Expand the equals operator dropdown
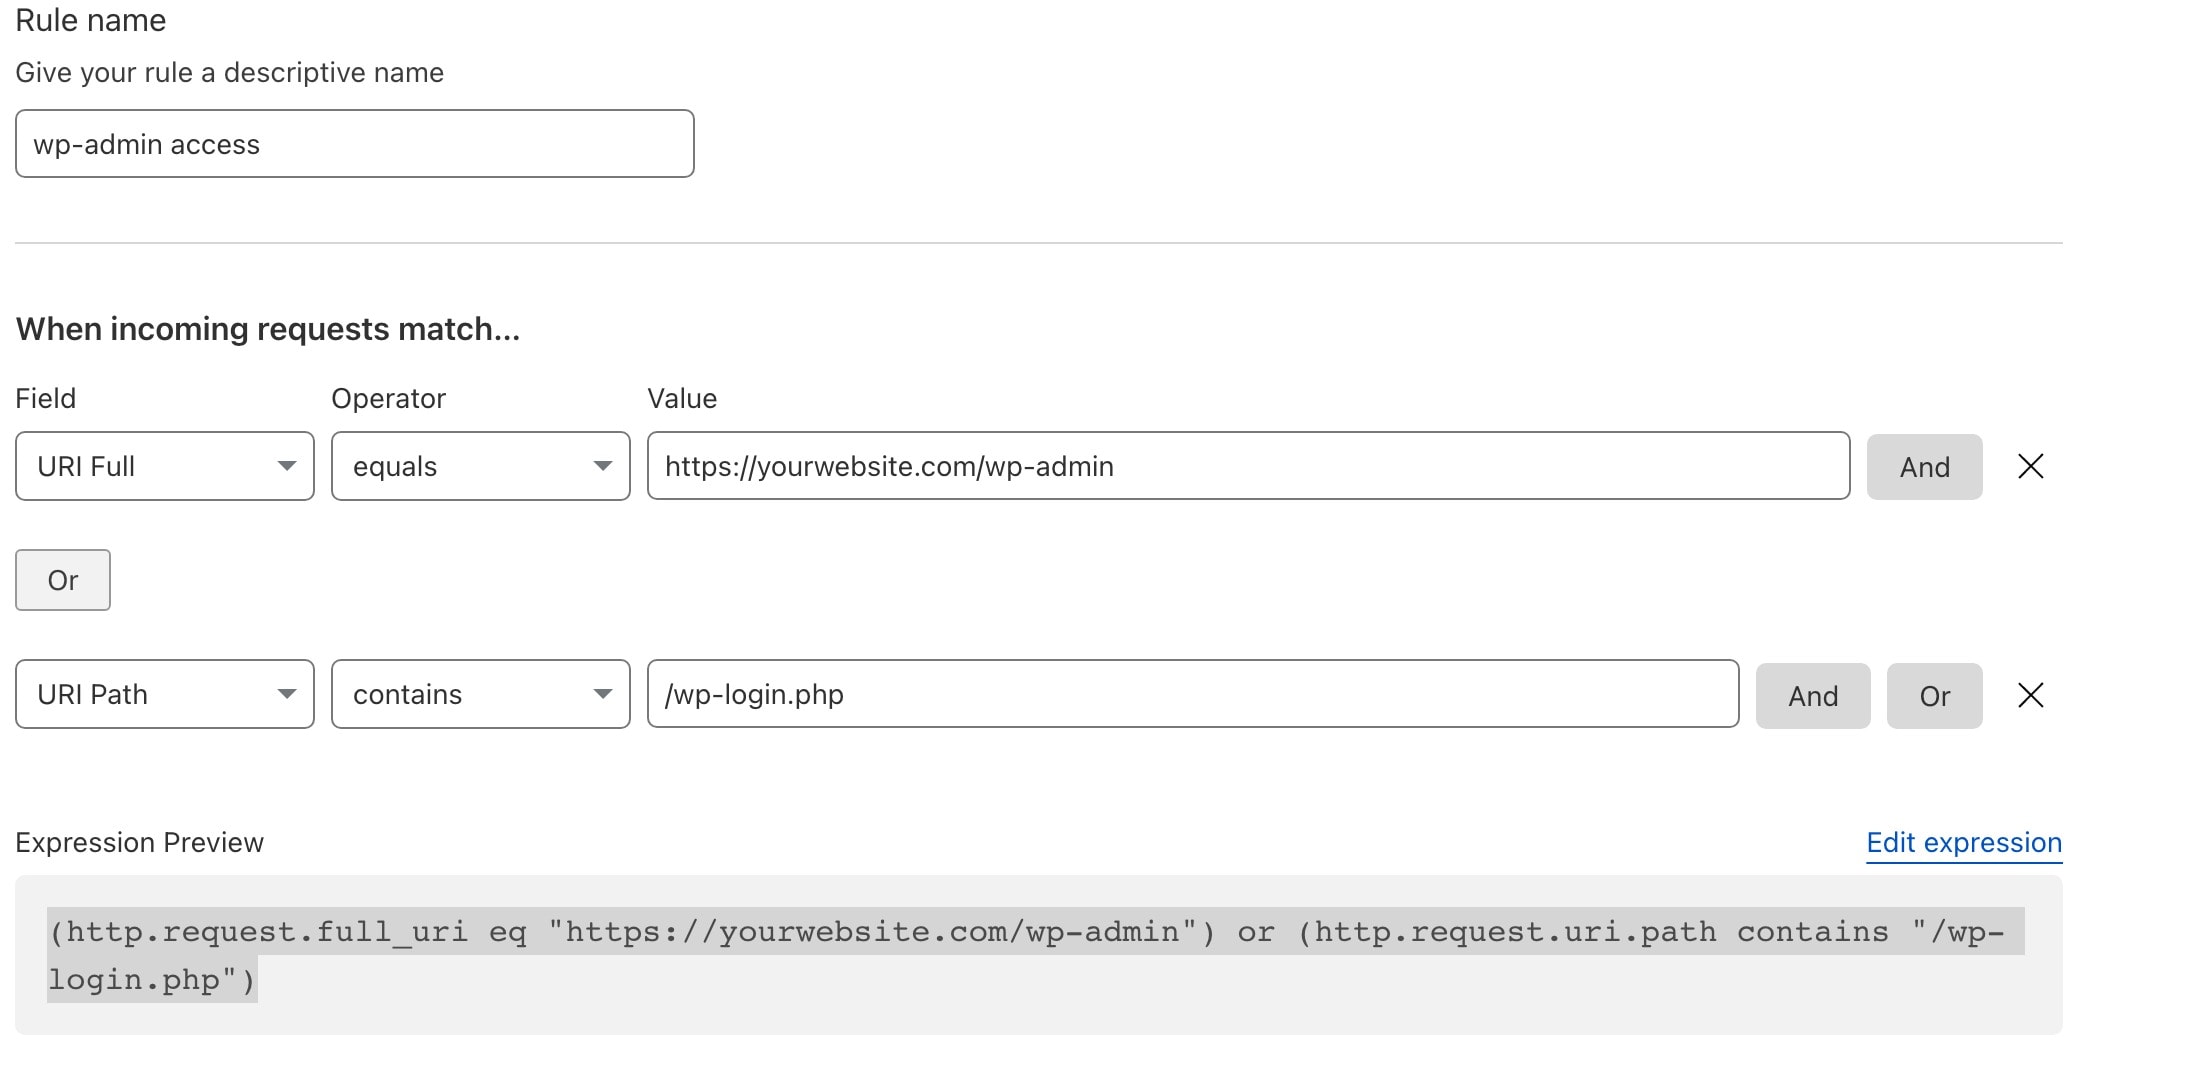The height and width of the screenshot is (1068, 2192). (480, 466)
